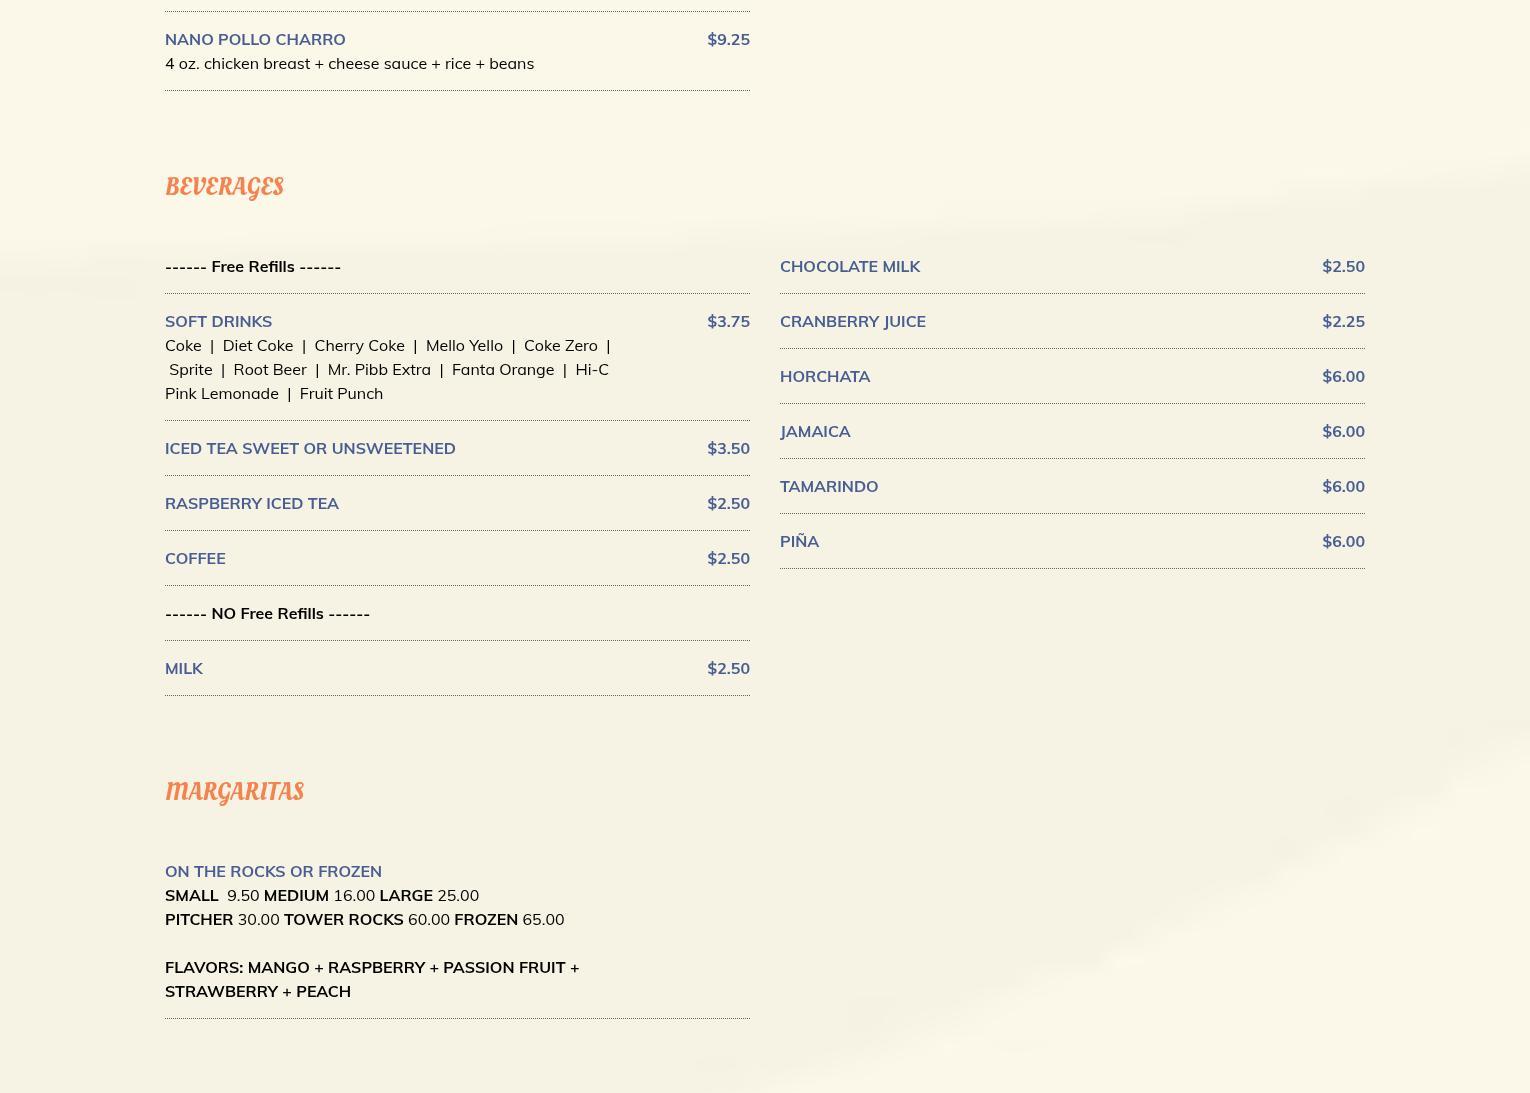The height and width of the screenshot is (1093, 1530).
Task: Select Iced Tea Sweet or Unsweetened
Action: pyautogui.click(x=310, y=448)
